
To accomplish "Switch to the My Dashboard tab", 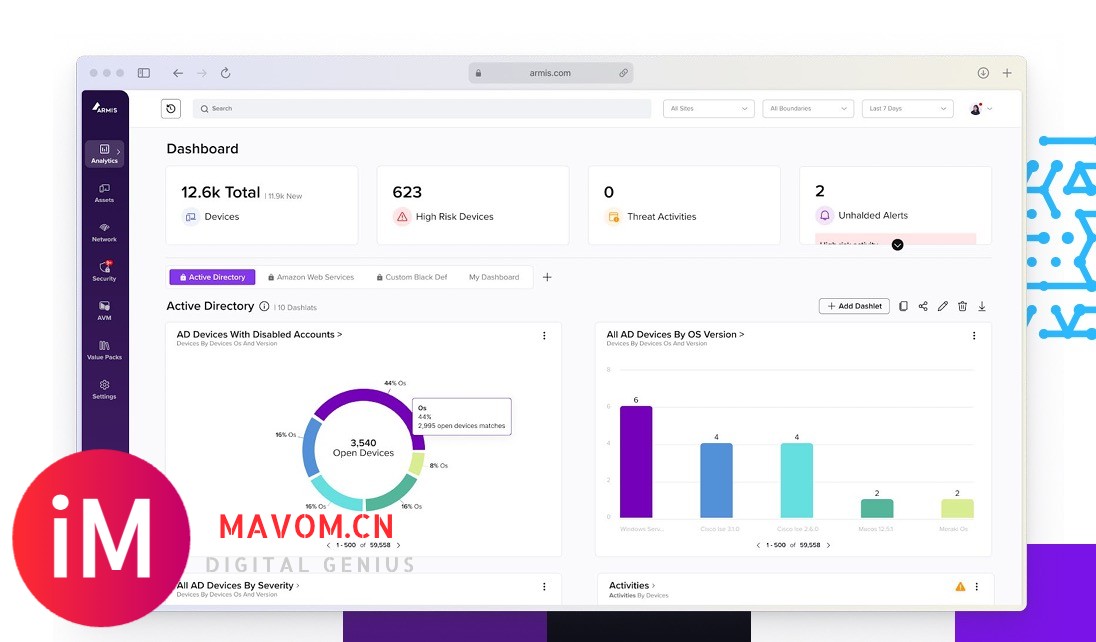I will 494,277.
